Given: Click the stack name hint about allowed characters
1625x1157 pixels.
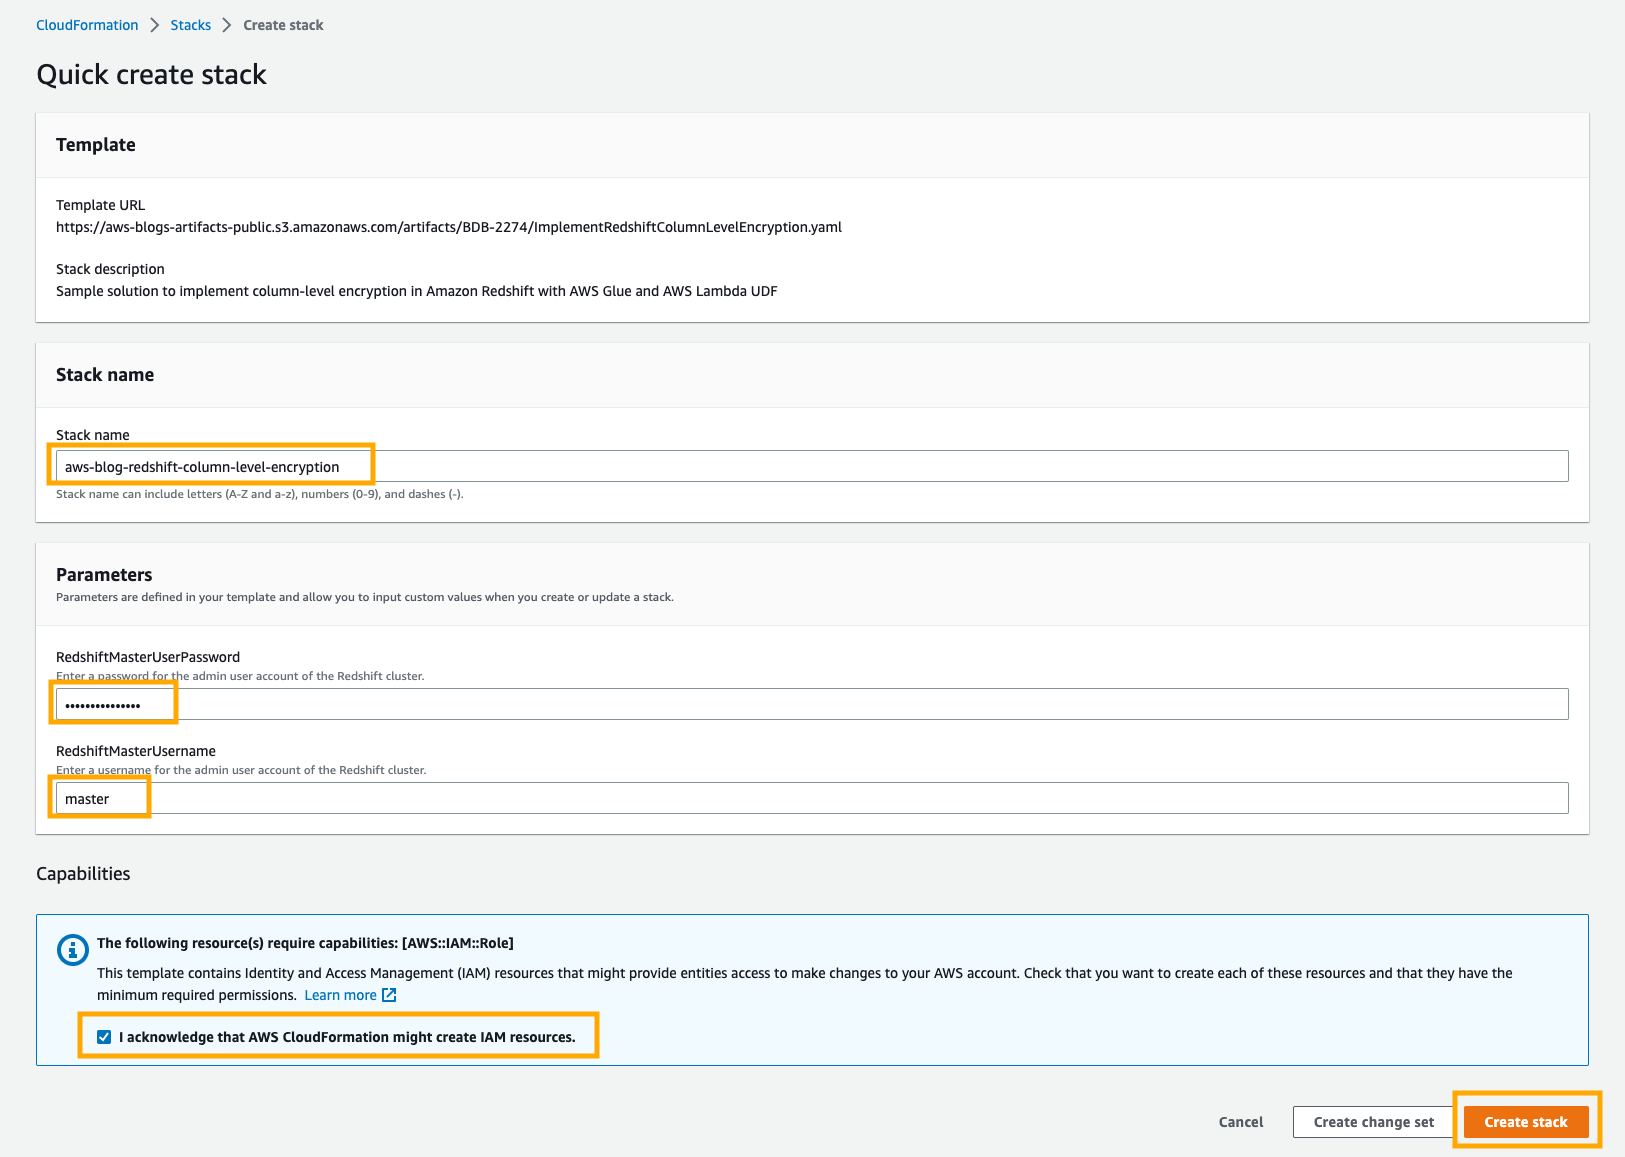Looking at the screenshot, I should coord(260,494).
